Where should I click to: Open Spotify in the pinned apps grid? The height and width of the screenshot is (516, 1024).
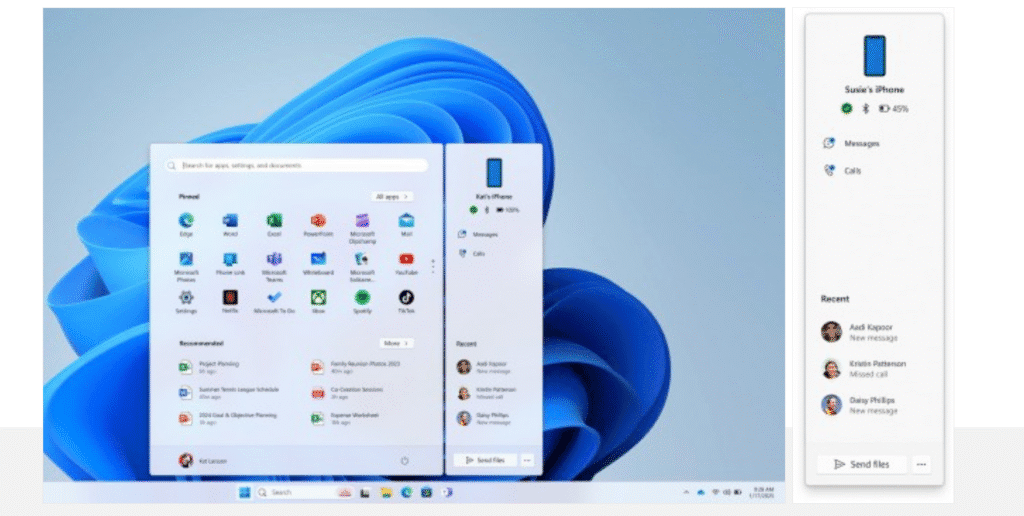pos(362,298)
